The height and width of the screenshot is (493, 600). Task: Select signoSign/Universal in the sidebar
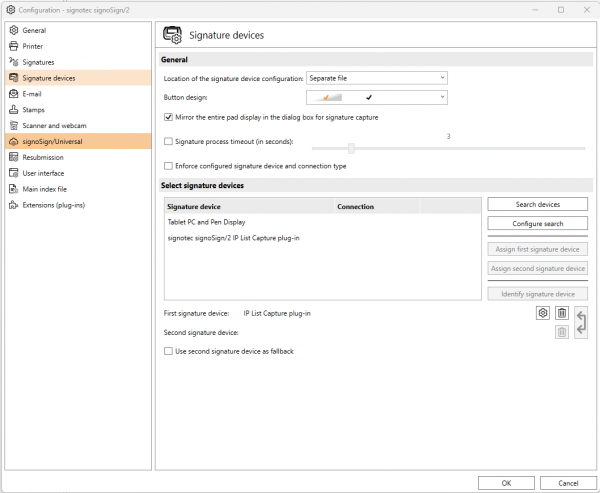(78, 142)
